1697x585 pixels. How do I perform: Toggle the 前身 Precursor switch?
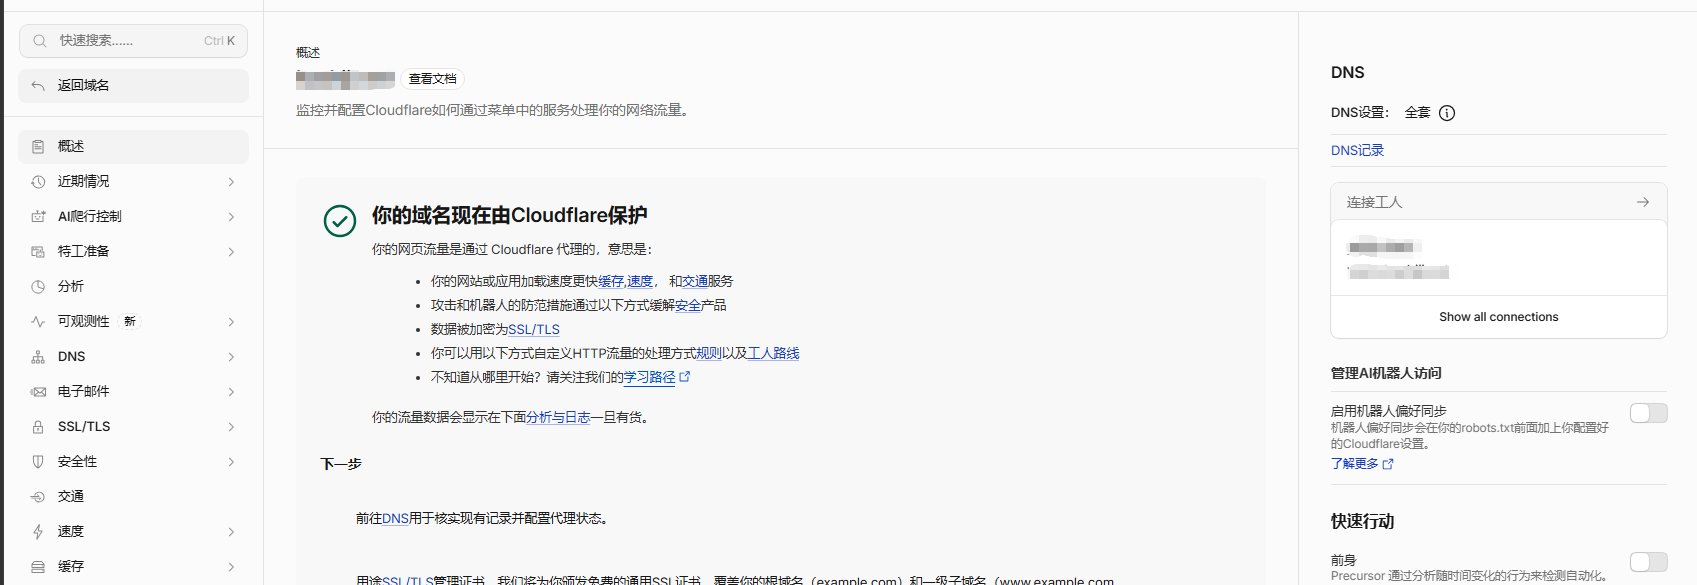click(x=1648, y=562)
